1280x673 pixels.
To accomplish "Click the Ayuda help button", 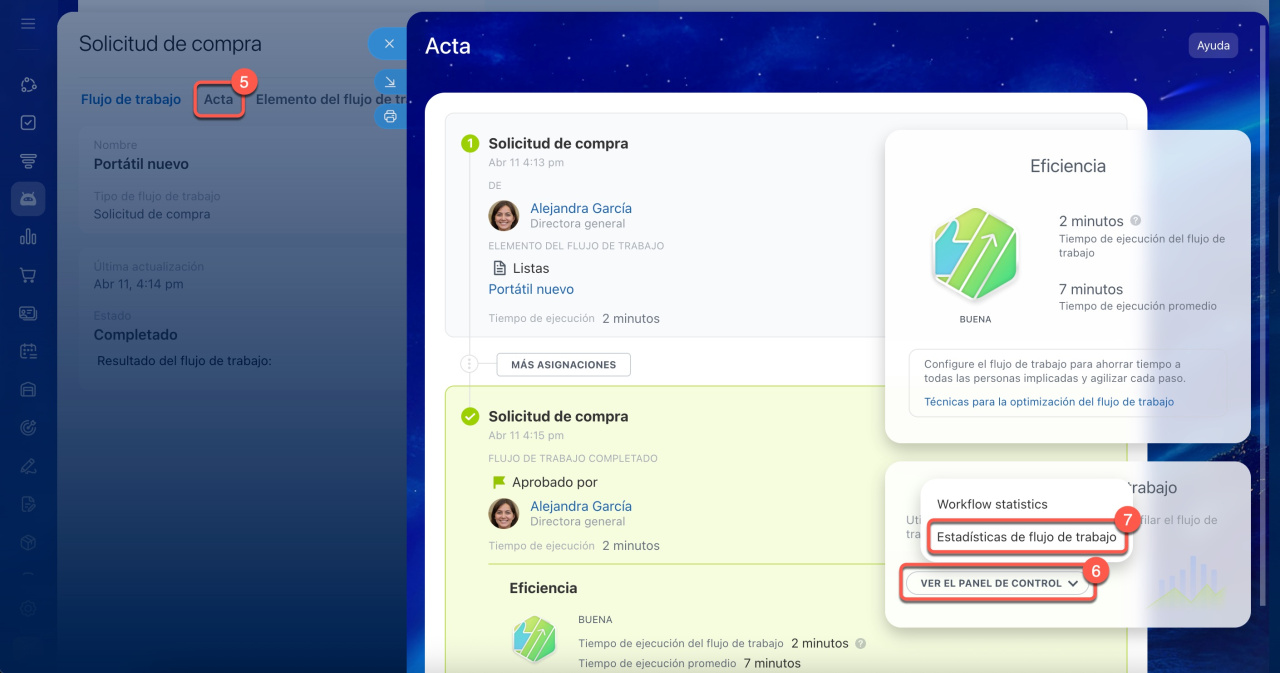I will coord(1213,45).
